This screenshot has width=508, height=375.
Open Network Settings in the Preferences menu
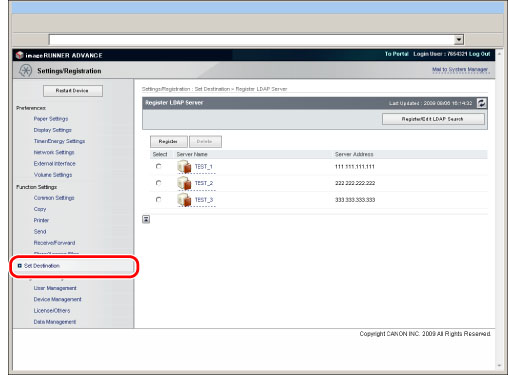click(54, 152)
